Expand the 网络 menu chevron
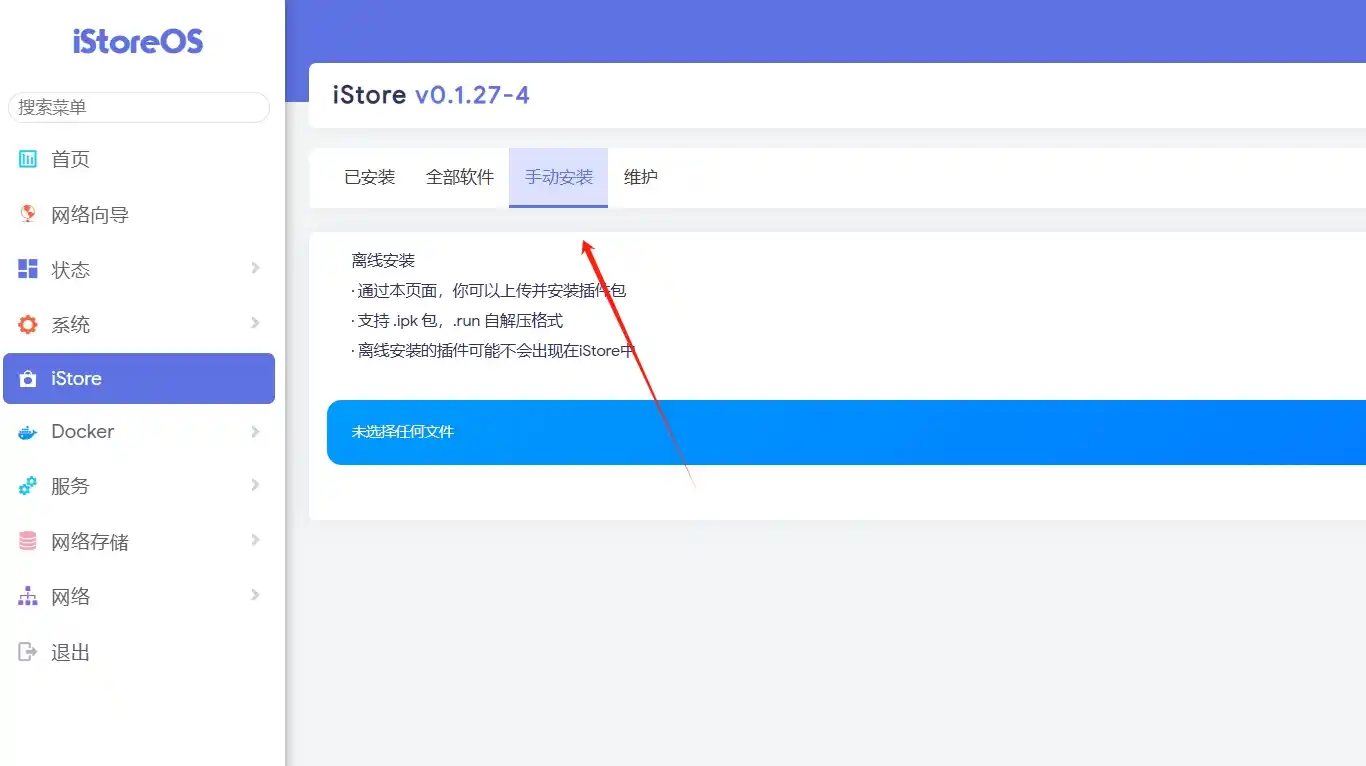The height and width of the screenshot is (766, 1366). pos(255,595)
